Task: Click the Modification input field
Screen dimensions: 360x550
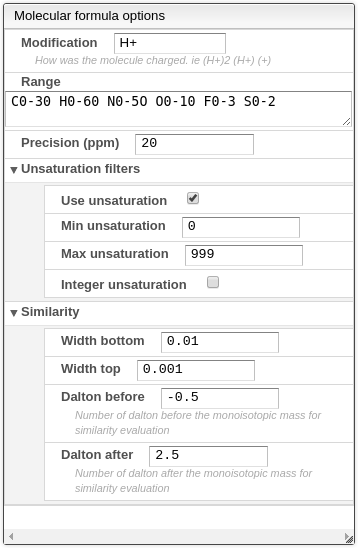Action: 170,43
